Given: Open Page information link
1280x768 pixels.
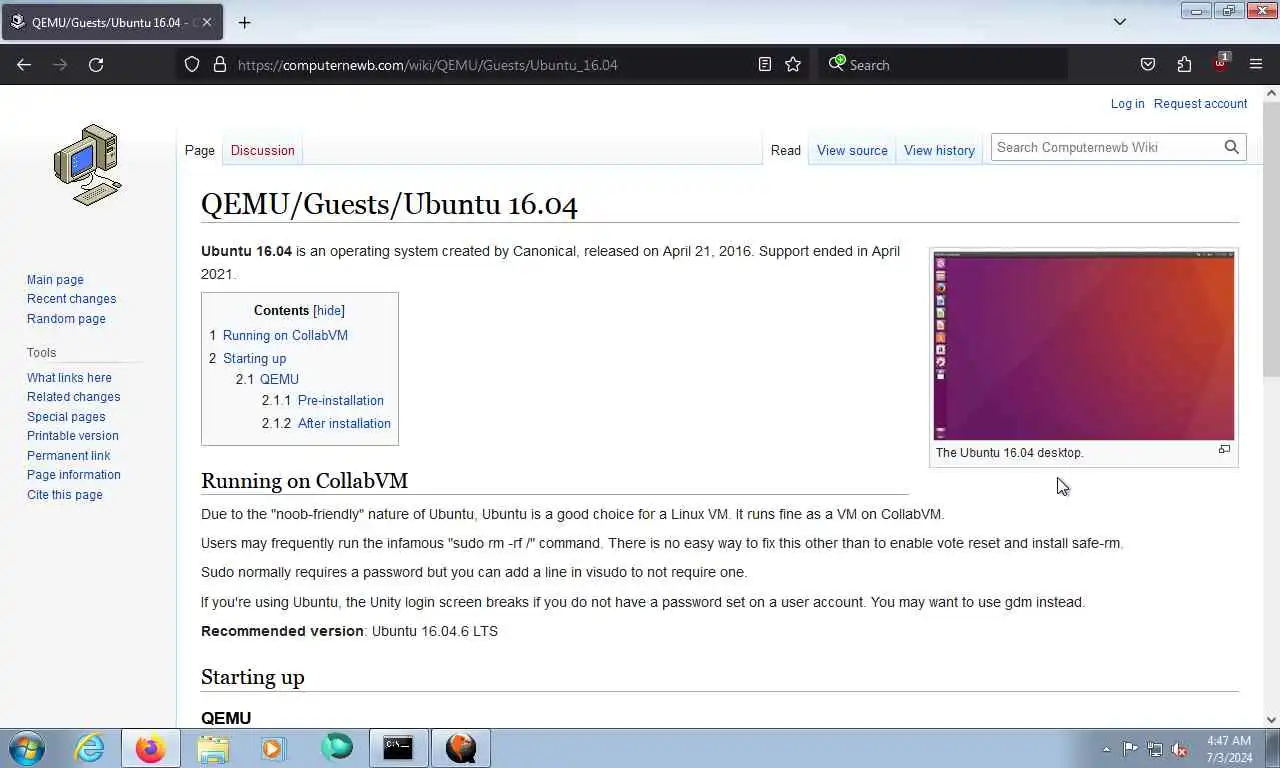Looking at the screenshot, I should click(x=73, y=475).
